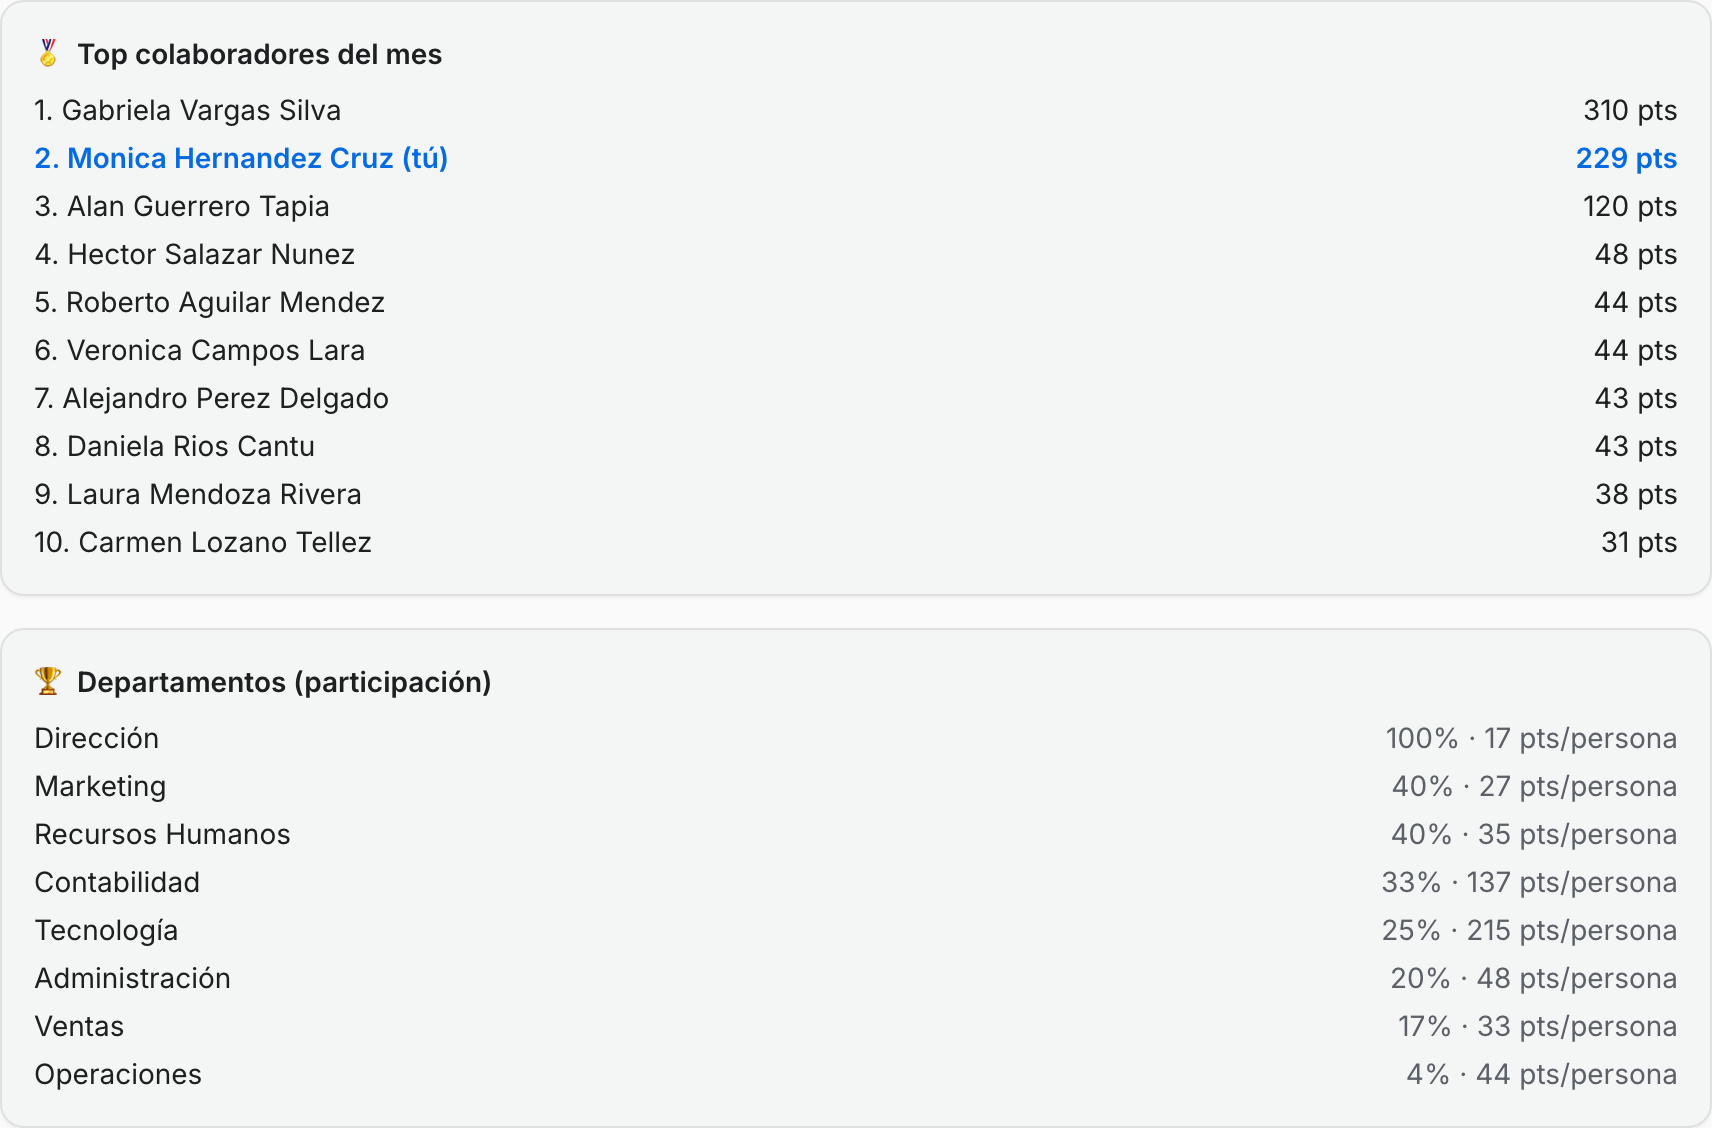The width and height of the screenshot is (1712, 1128).
Task: Click the medal icon beside Top colaboradores
Action: point(48,53)
